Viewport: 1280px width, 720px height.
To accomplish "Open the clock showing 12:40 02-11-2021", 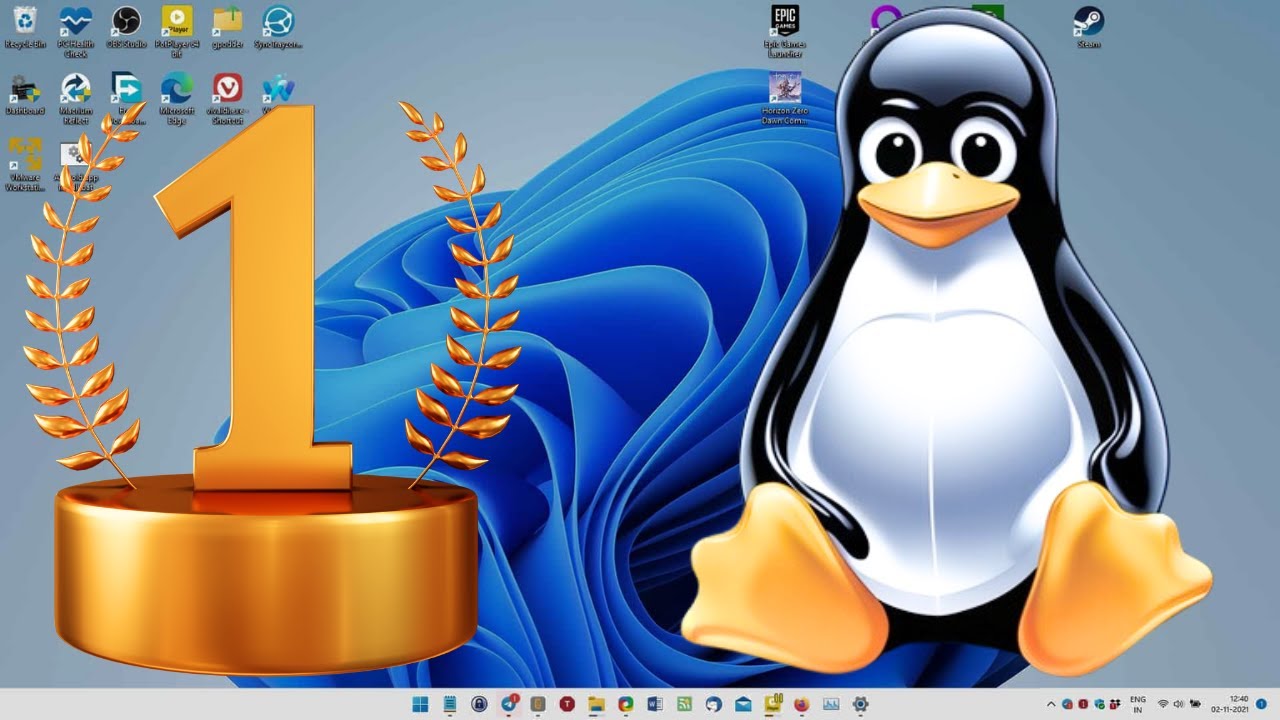I will click(x=1230, y=704).
